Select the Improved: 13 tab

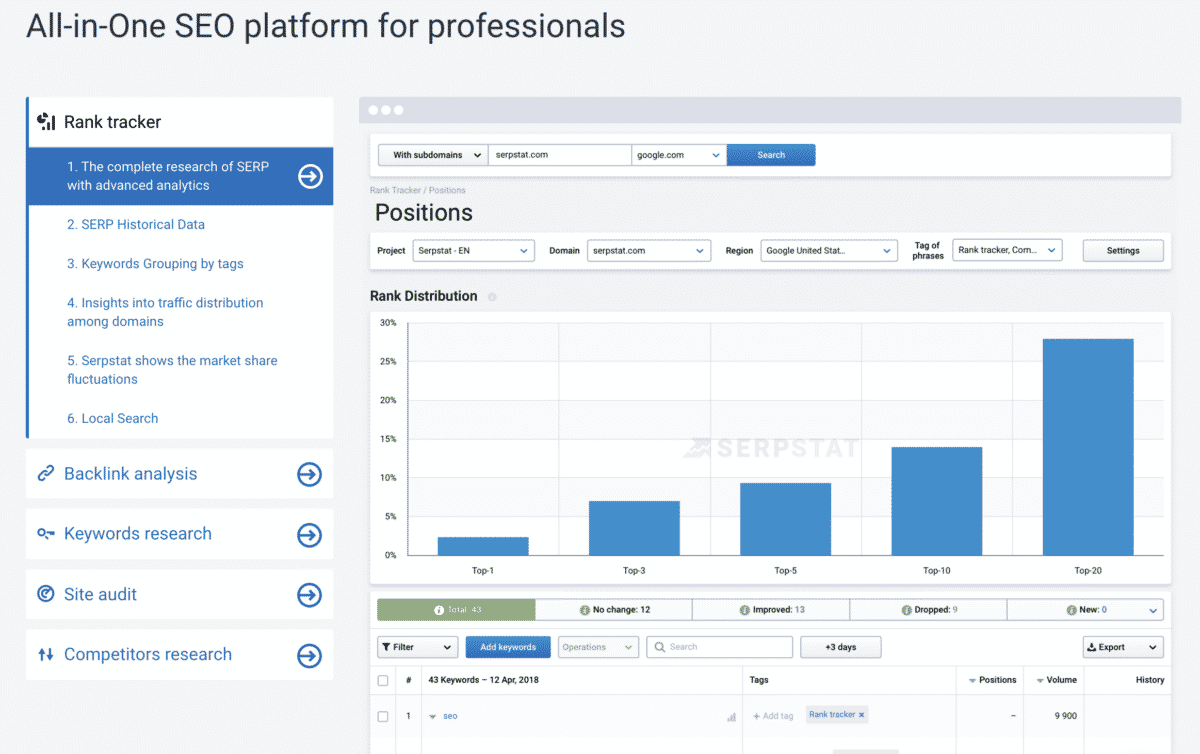pyautogui.click(x=771, y=609)
